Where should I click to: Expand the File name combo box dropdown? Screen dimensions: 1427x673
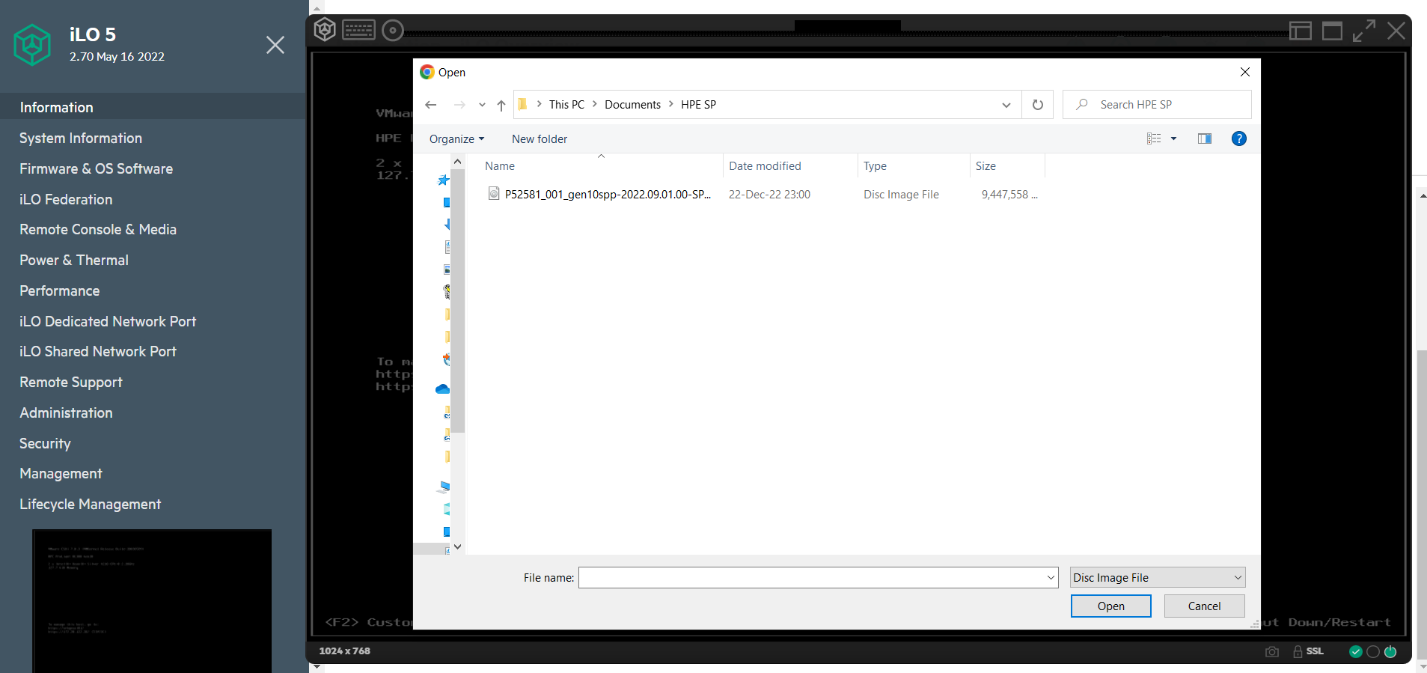point(1050,578)
